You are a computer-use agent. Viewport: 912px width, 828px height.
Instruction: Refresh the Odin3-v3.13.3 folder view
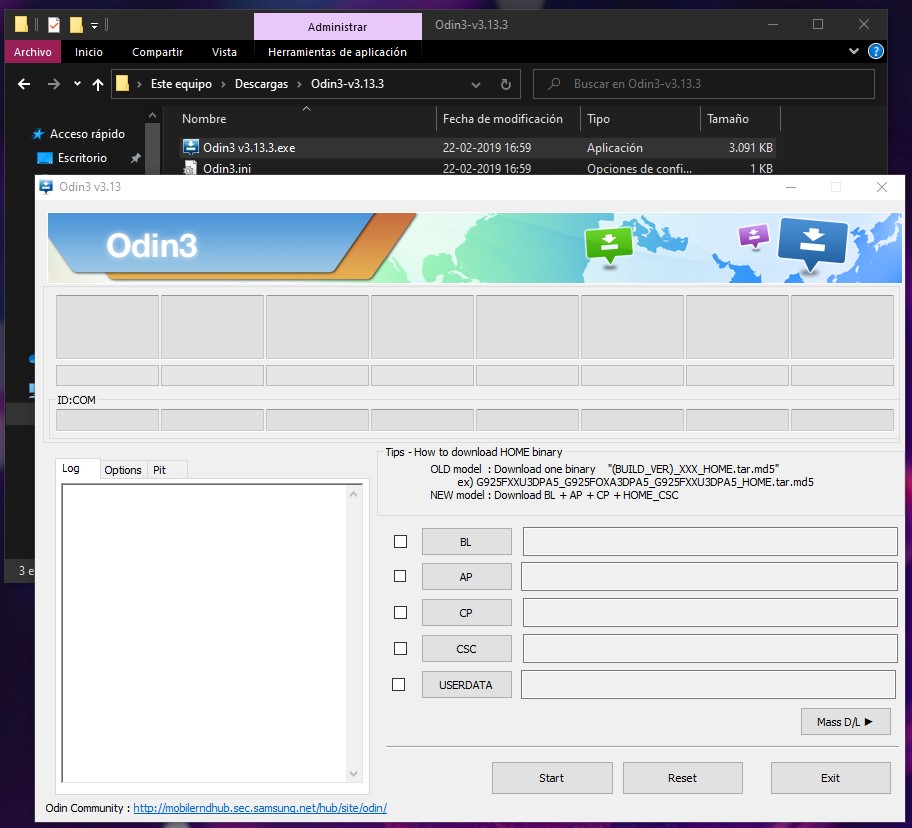point(506,85)
